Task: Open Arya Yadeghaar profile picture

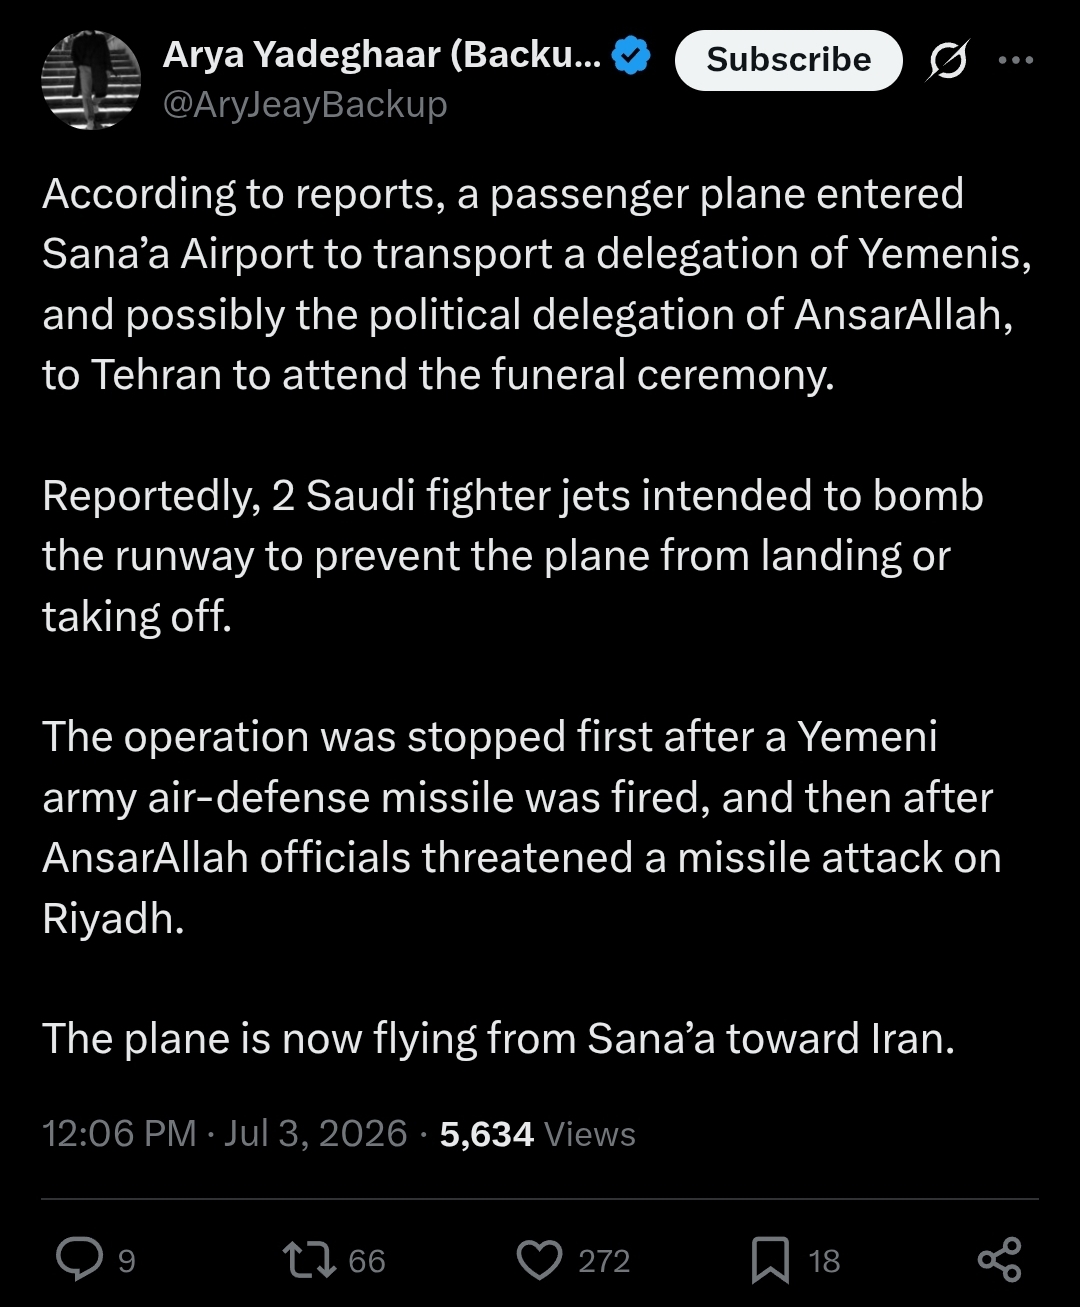Action: pos(91,79)
